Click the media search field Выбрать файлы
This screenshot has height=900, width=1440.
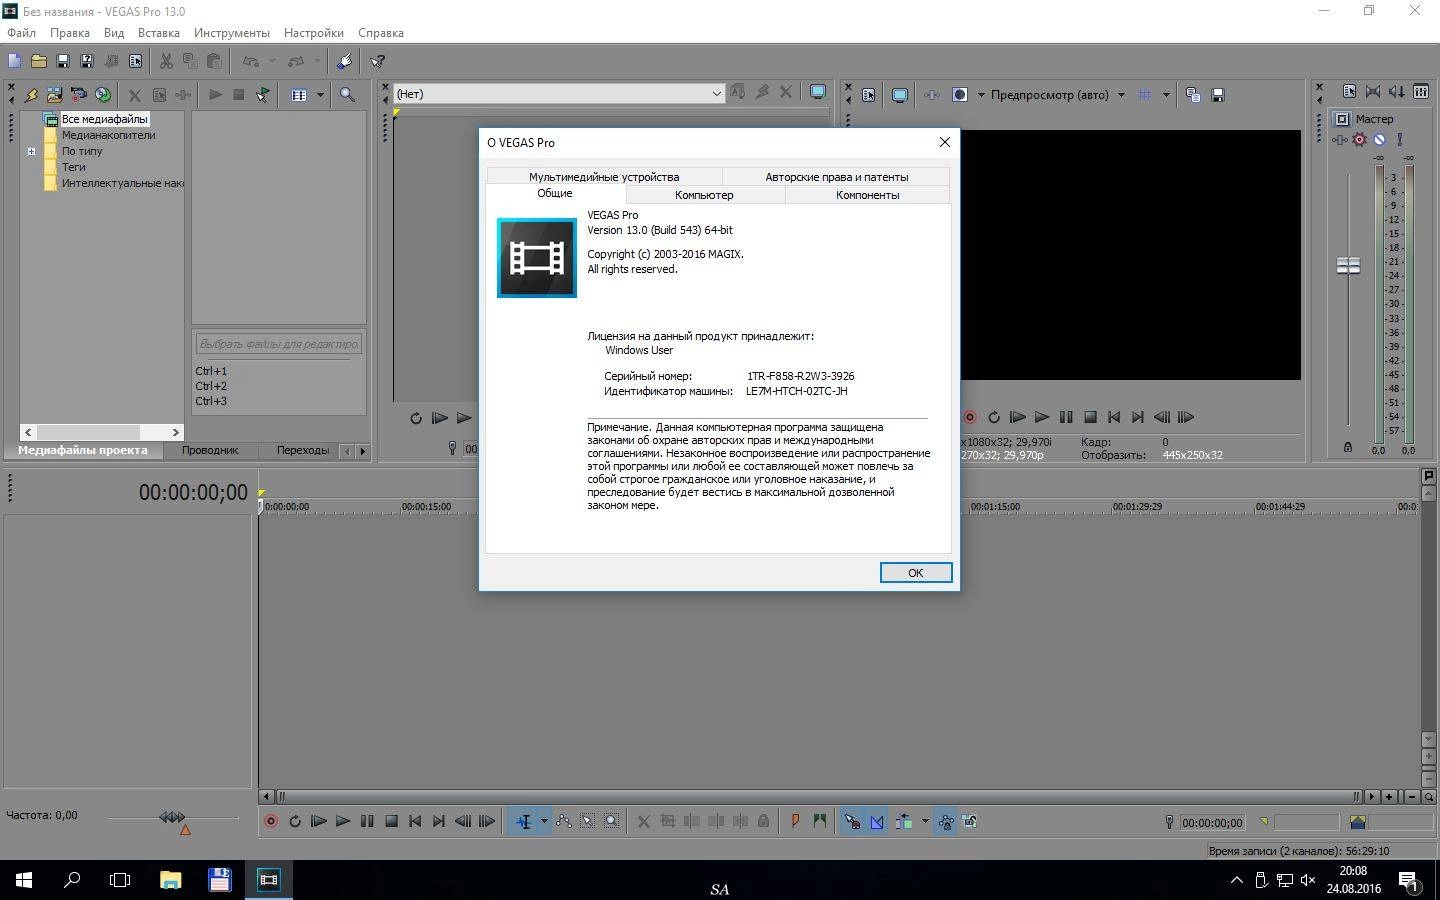[279, 344]
